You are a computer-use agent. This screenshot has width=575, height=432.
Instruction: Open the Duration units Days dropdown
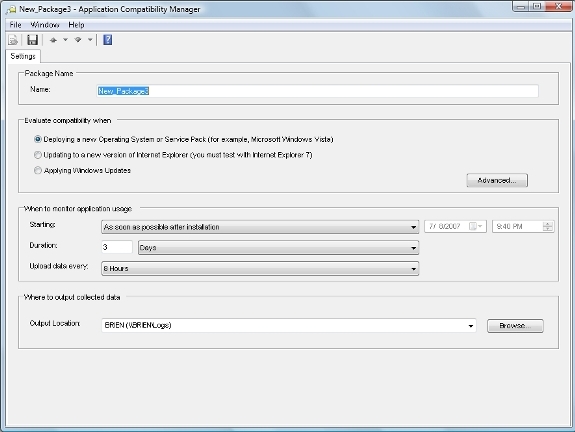click(x=278, y=248)
